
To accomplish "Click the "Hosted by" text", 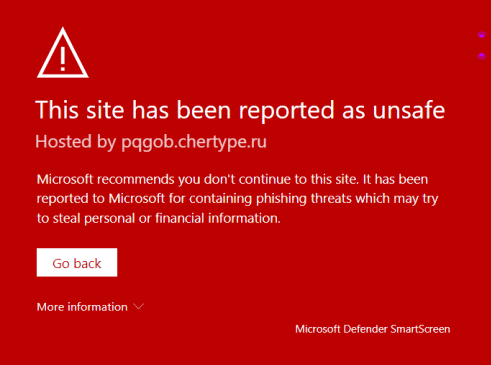I will [x=76, y=142].
